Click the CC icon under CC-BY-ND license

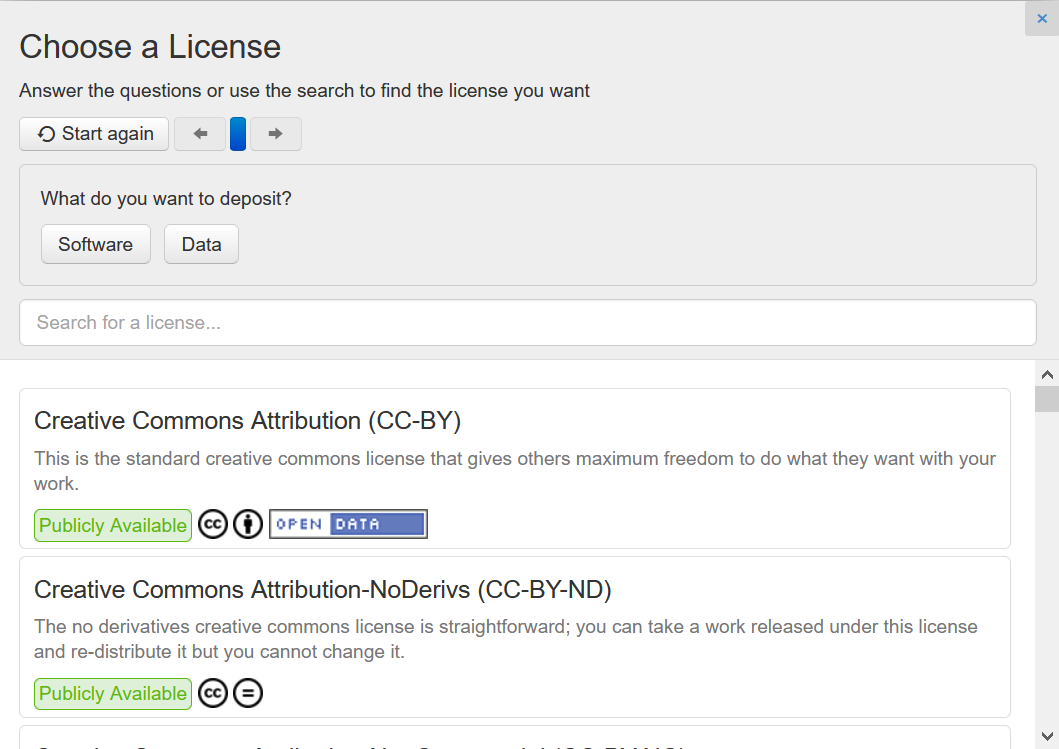(213, 693)
